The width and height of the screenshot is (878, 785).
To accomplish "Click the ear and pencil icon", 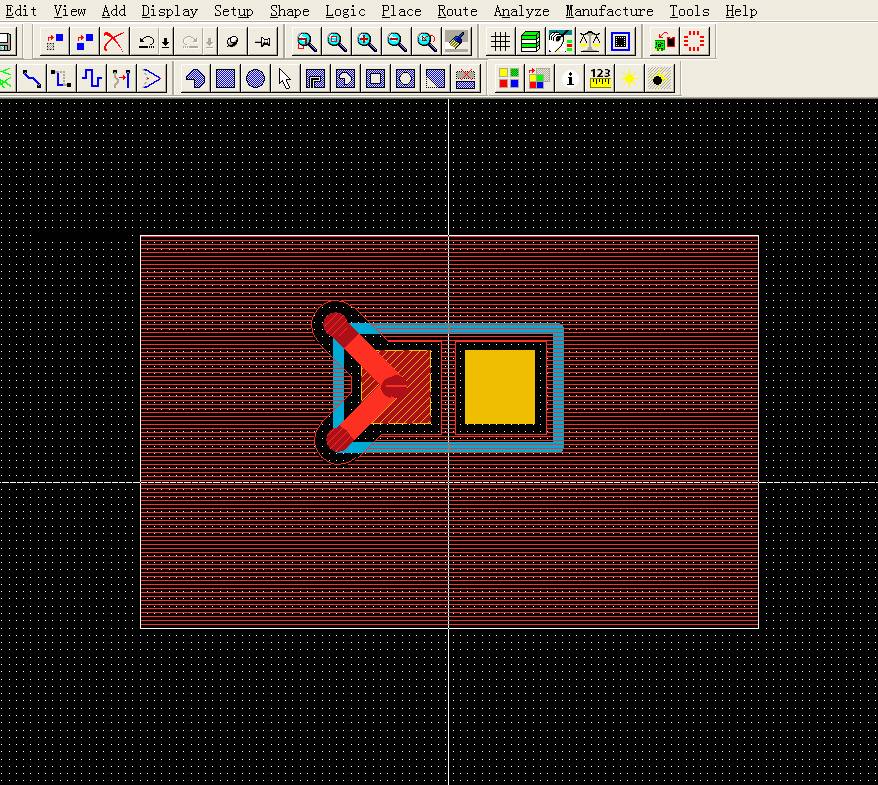I will click(x=561, y=41).
